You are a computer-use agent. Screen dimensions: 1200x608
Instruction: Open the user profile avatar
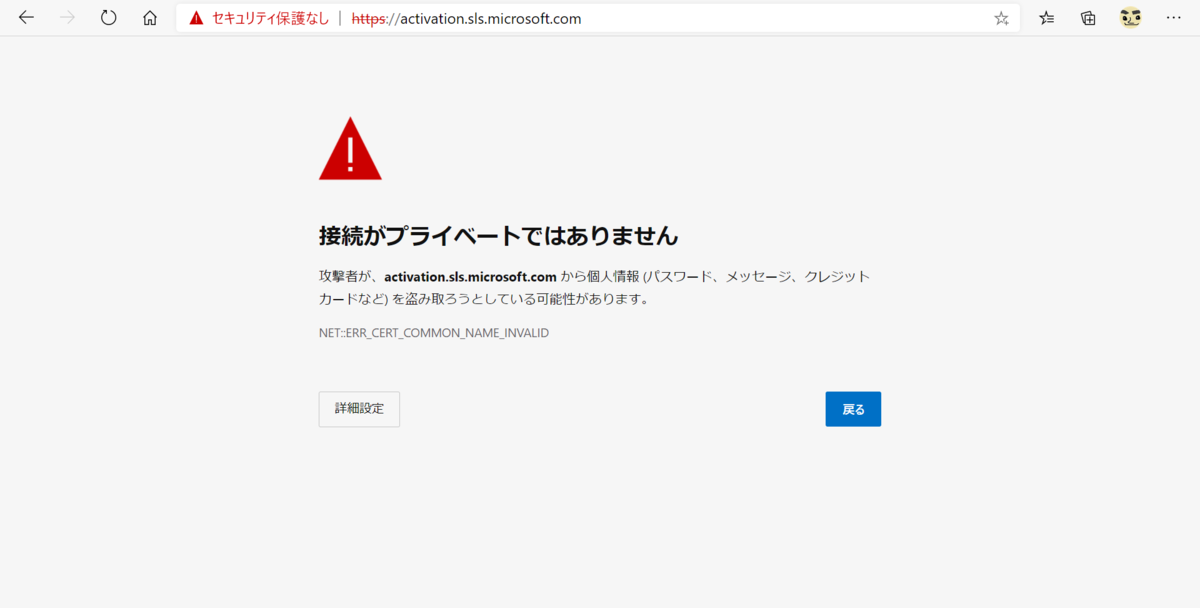pyautogui.click(x=1131, y=18)
